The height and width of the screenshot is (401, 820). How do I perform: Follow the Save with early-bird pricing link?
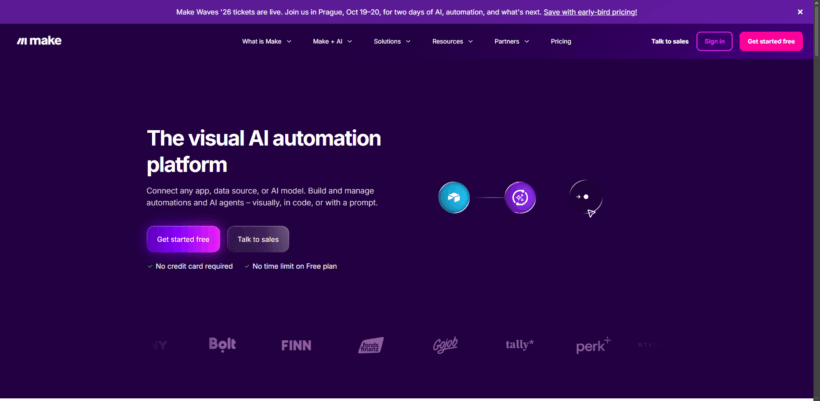pyautogui.click(x=590, y=12)
